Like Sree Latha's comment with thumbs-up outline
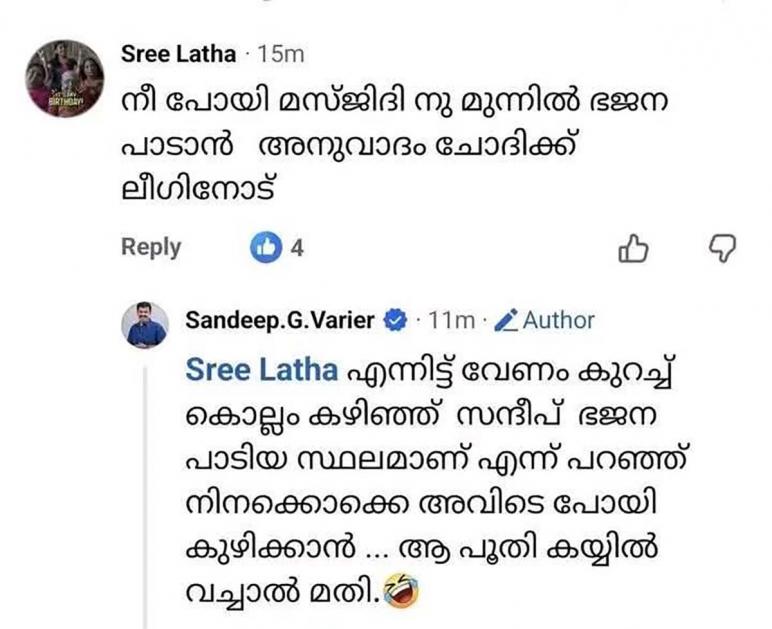772x629 pixels. (633, 249)
